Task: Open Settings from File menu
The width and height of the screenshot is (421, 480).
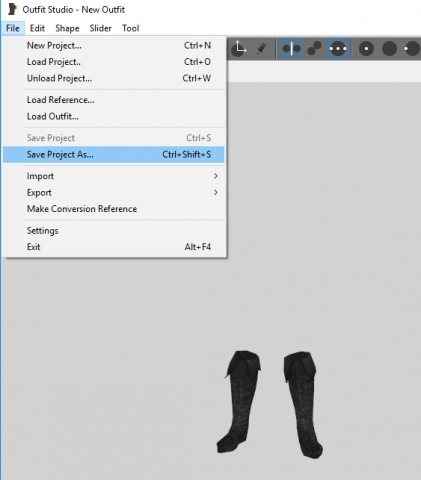Action: tap(114, 231)
